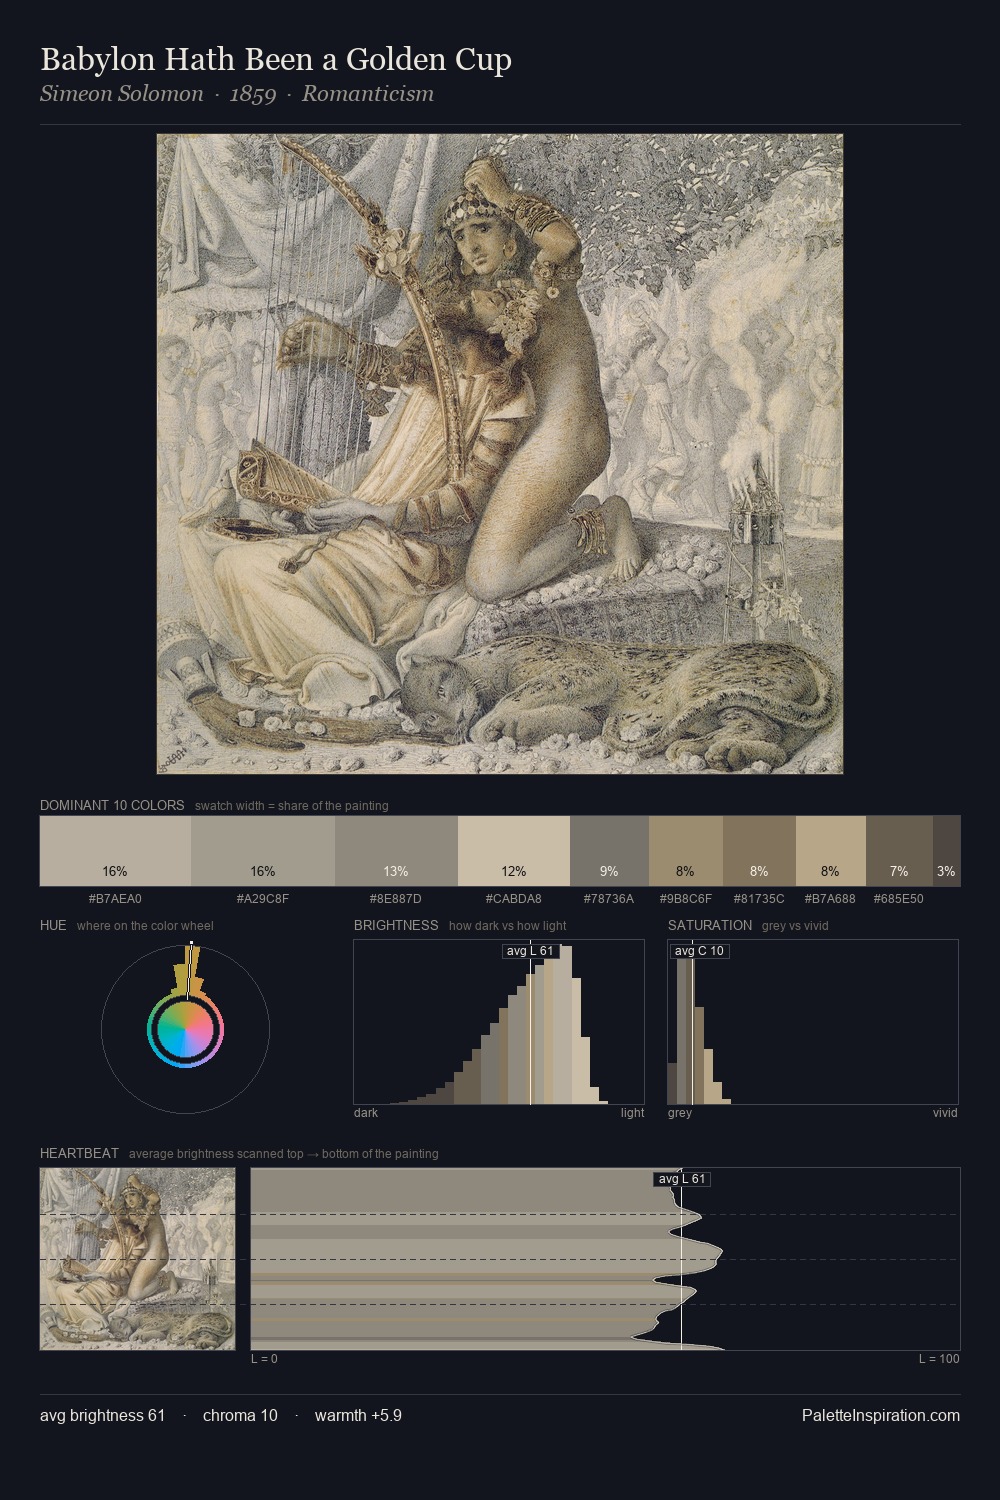
Task: Click the title 'Babylon Hath Been a Golden Cup'
Action: pos(276,59)
